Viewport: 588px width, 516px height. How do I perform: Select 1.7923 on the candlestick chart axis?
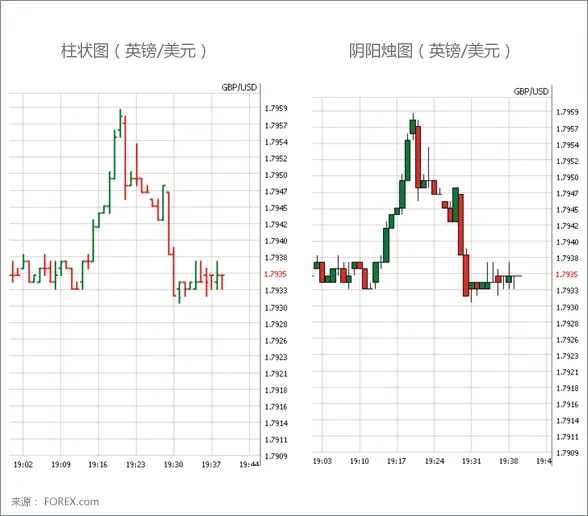[567, 356]
